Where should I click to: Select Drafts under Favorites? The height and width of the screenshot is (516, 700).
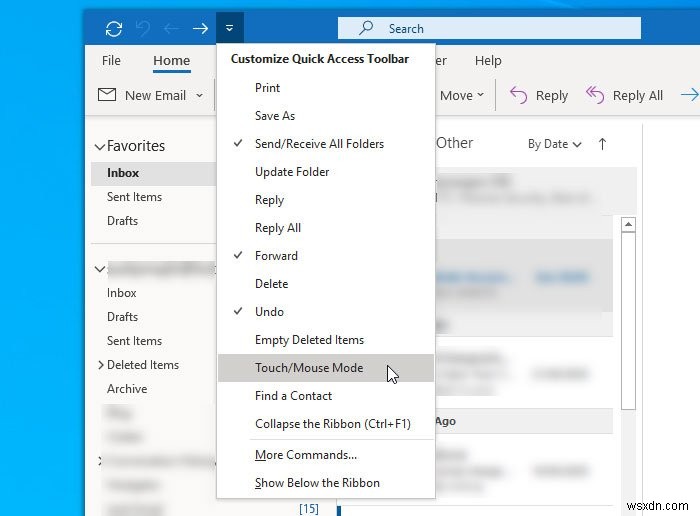pyautogui.click(x=122, y=221)
